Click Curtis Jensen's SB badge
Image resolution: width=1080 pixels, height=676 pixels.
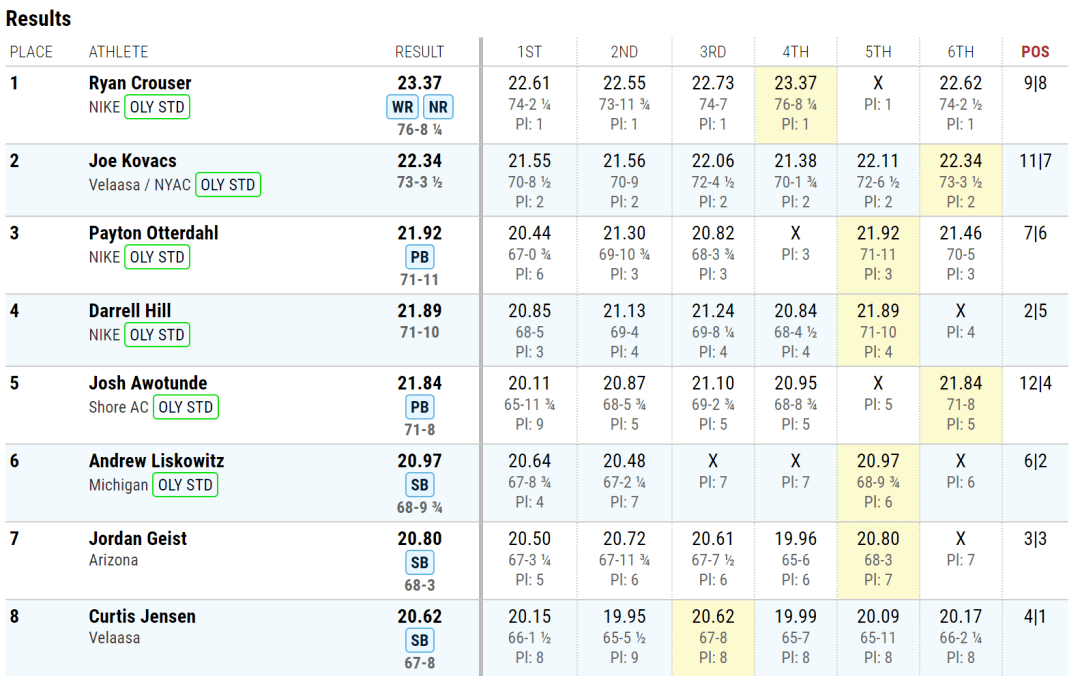[420, 640]
